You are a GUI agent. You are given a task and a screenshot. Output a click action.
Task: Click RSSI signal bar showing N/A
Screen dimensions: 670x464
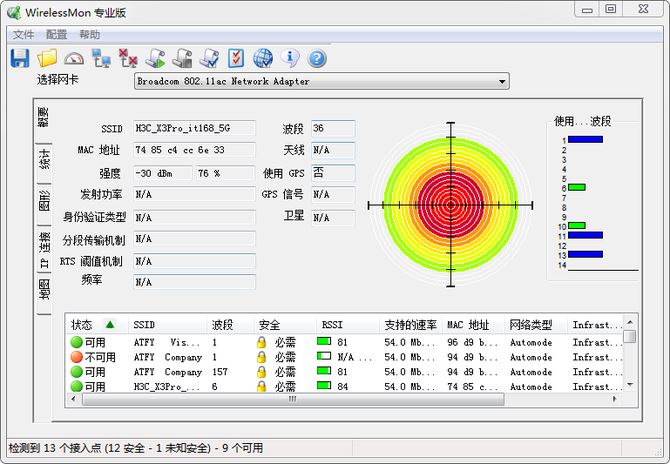pos(324,356)
